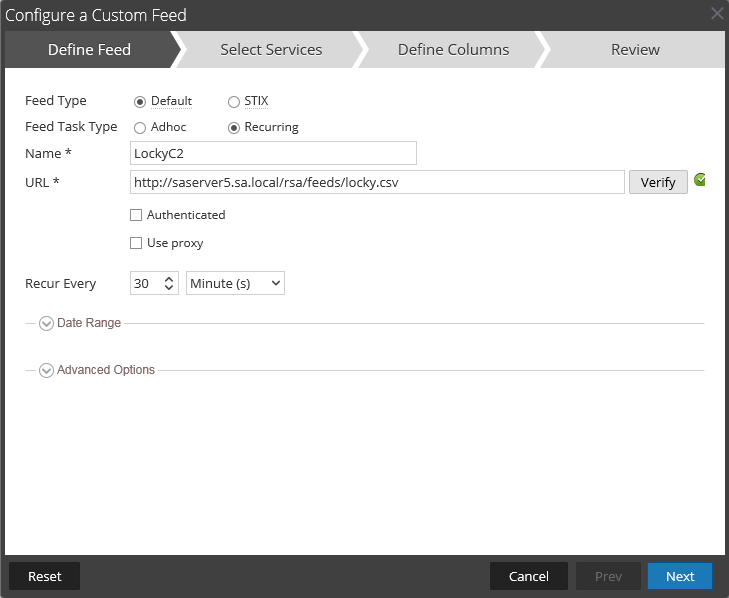Click the Next button

point(679,576)
